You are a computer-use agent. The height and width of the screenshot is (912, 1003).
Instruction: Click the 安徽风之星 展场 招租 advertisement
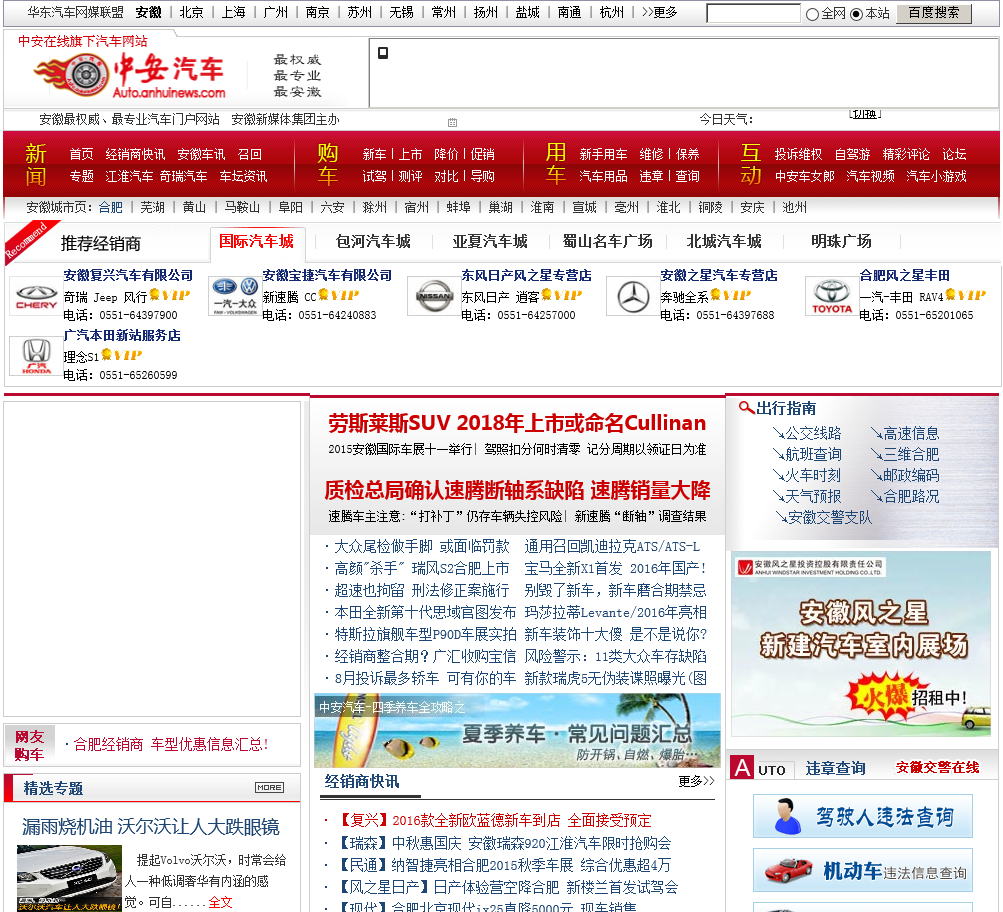pyautogui.click(x=862, y=643)
